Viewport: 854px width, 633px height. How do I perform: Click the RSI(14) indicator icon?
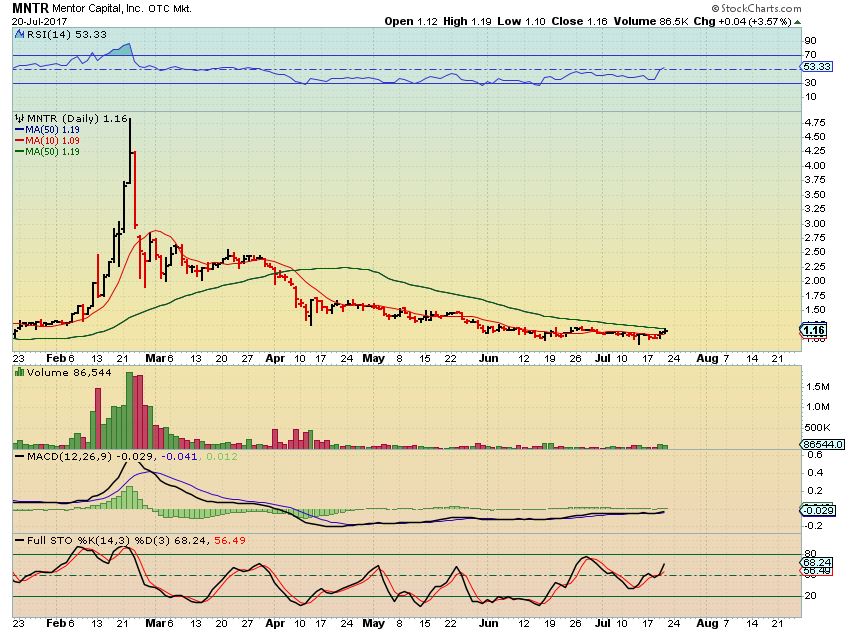[x=19, y=34]
